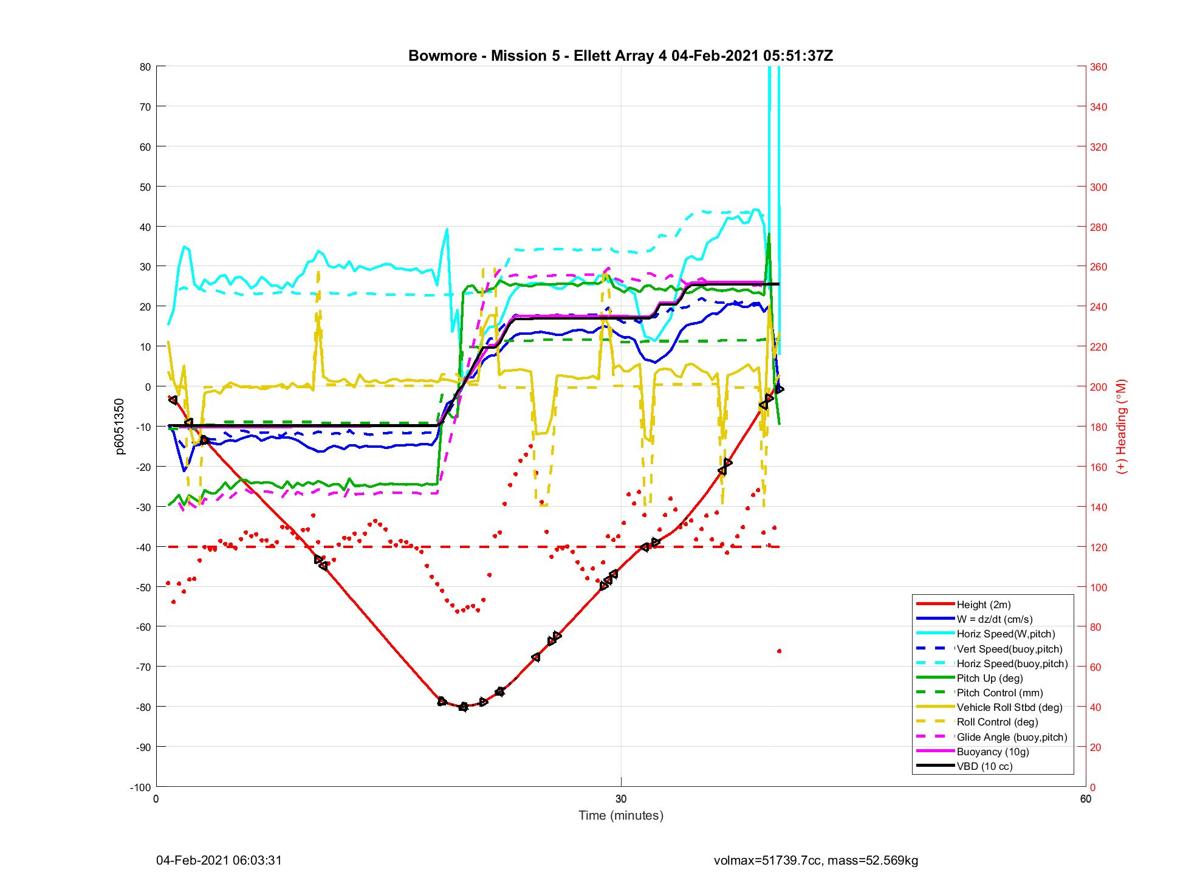Select the heading axis tick label "100"

point(1099,587)
